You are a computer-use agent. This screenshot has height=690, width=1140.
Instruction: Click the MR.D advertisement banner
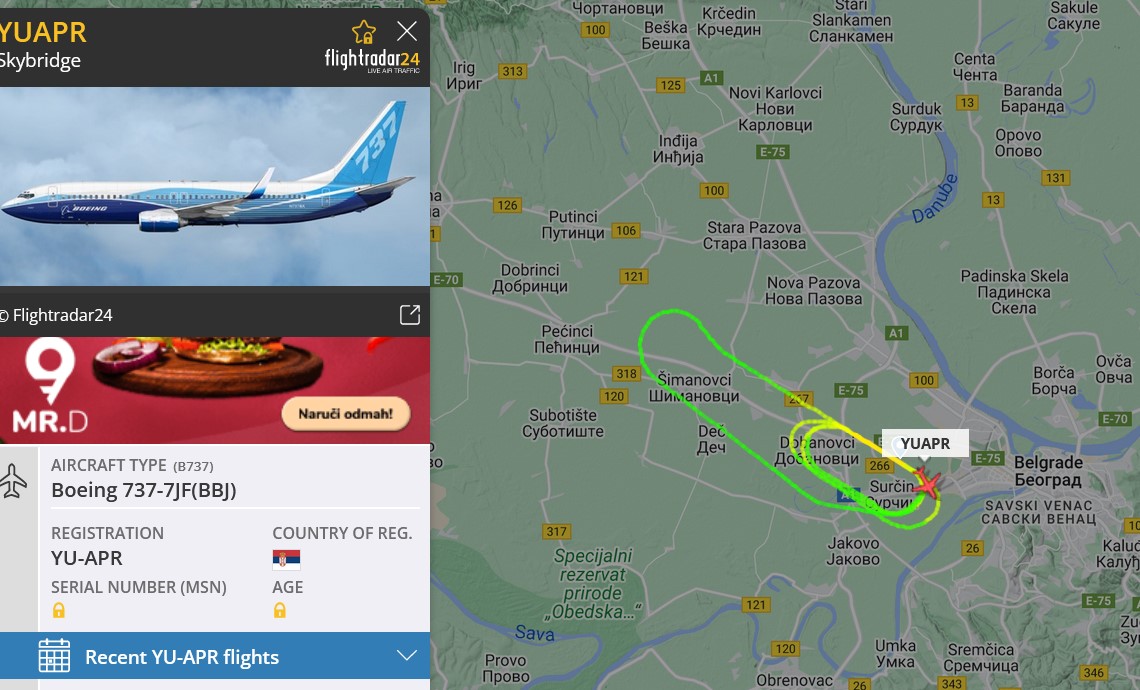point(215,390)
